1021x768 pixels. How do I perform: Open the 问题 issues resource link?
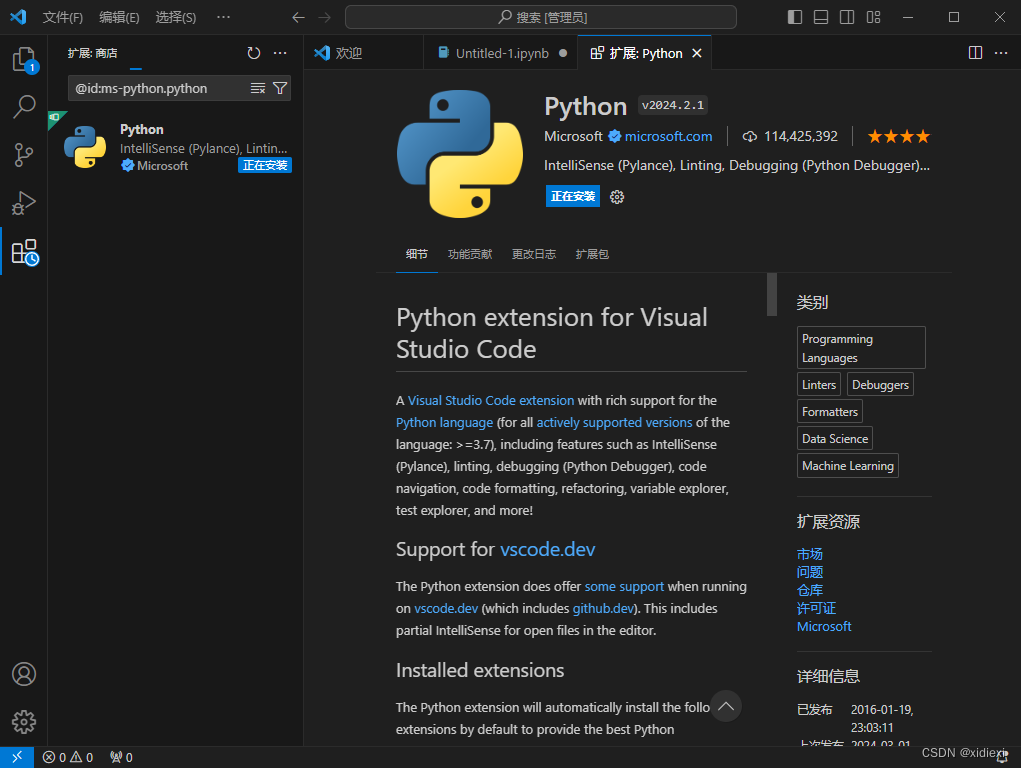[x=810, y=572]
